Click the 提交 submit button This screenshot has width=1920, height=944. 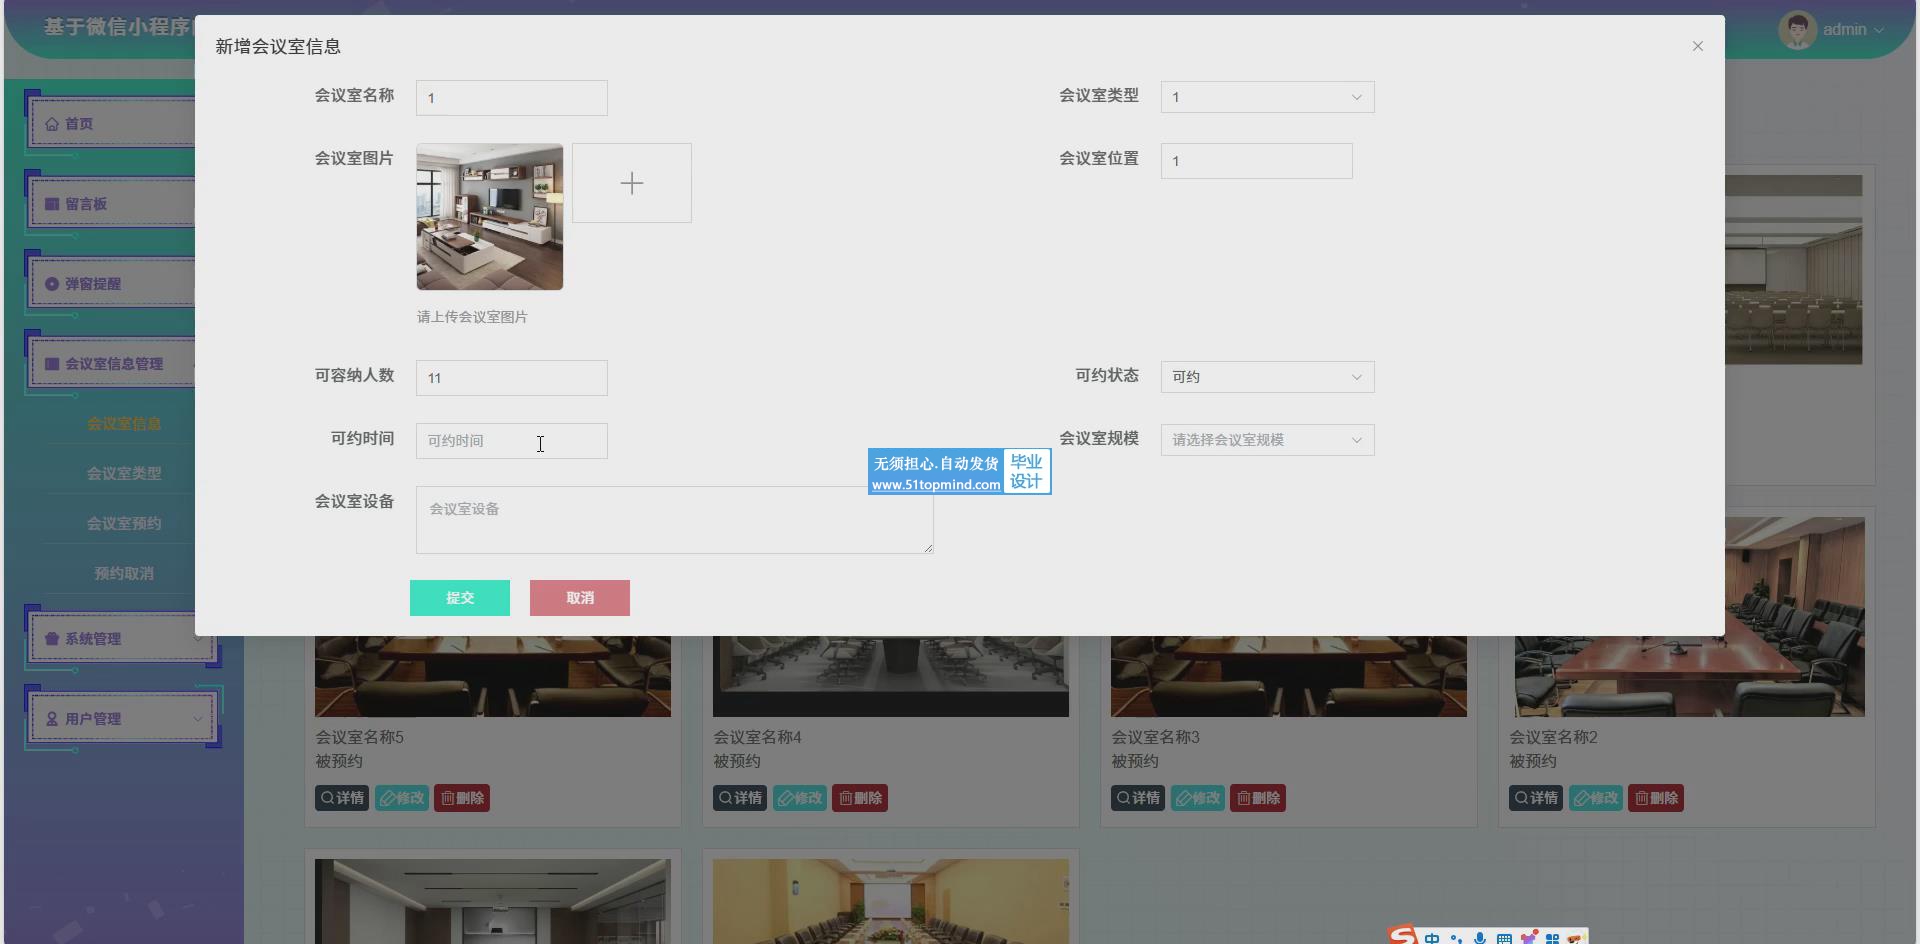[x=460, y=598]
